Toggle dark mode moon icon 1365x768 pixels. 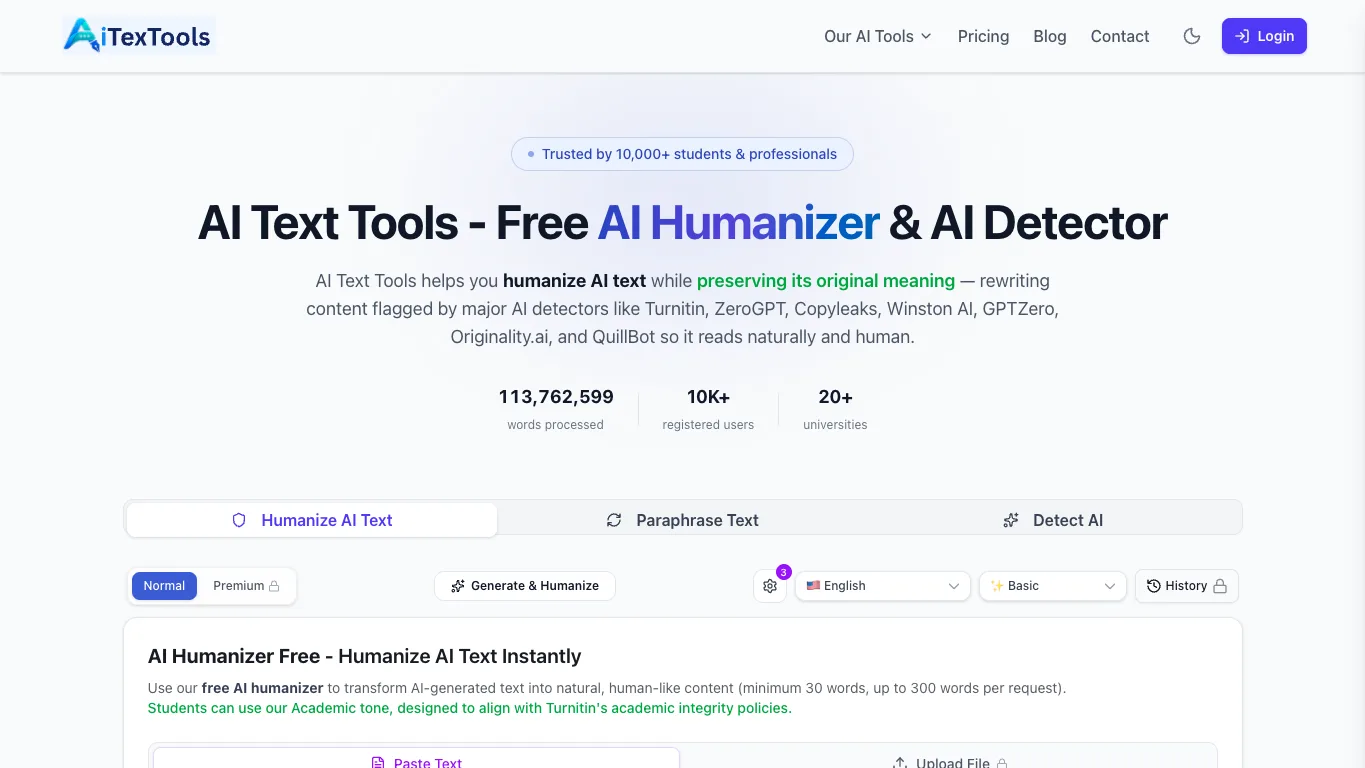click(1192, 36)
